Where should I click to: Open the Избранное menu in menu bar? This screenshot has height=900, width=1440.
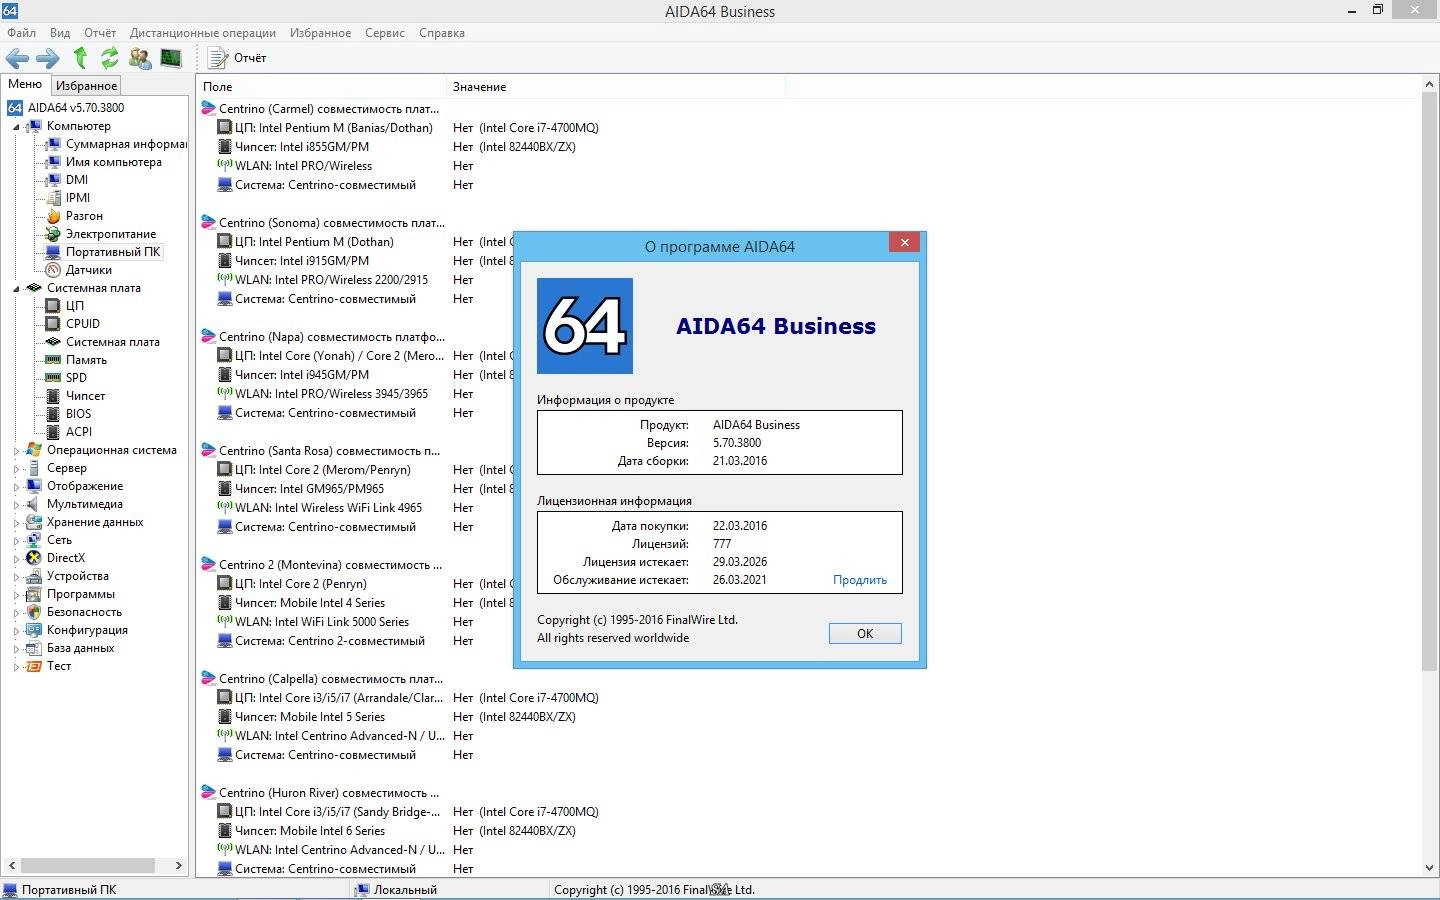click(x=320, y=33)
